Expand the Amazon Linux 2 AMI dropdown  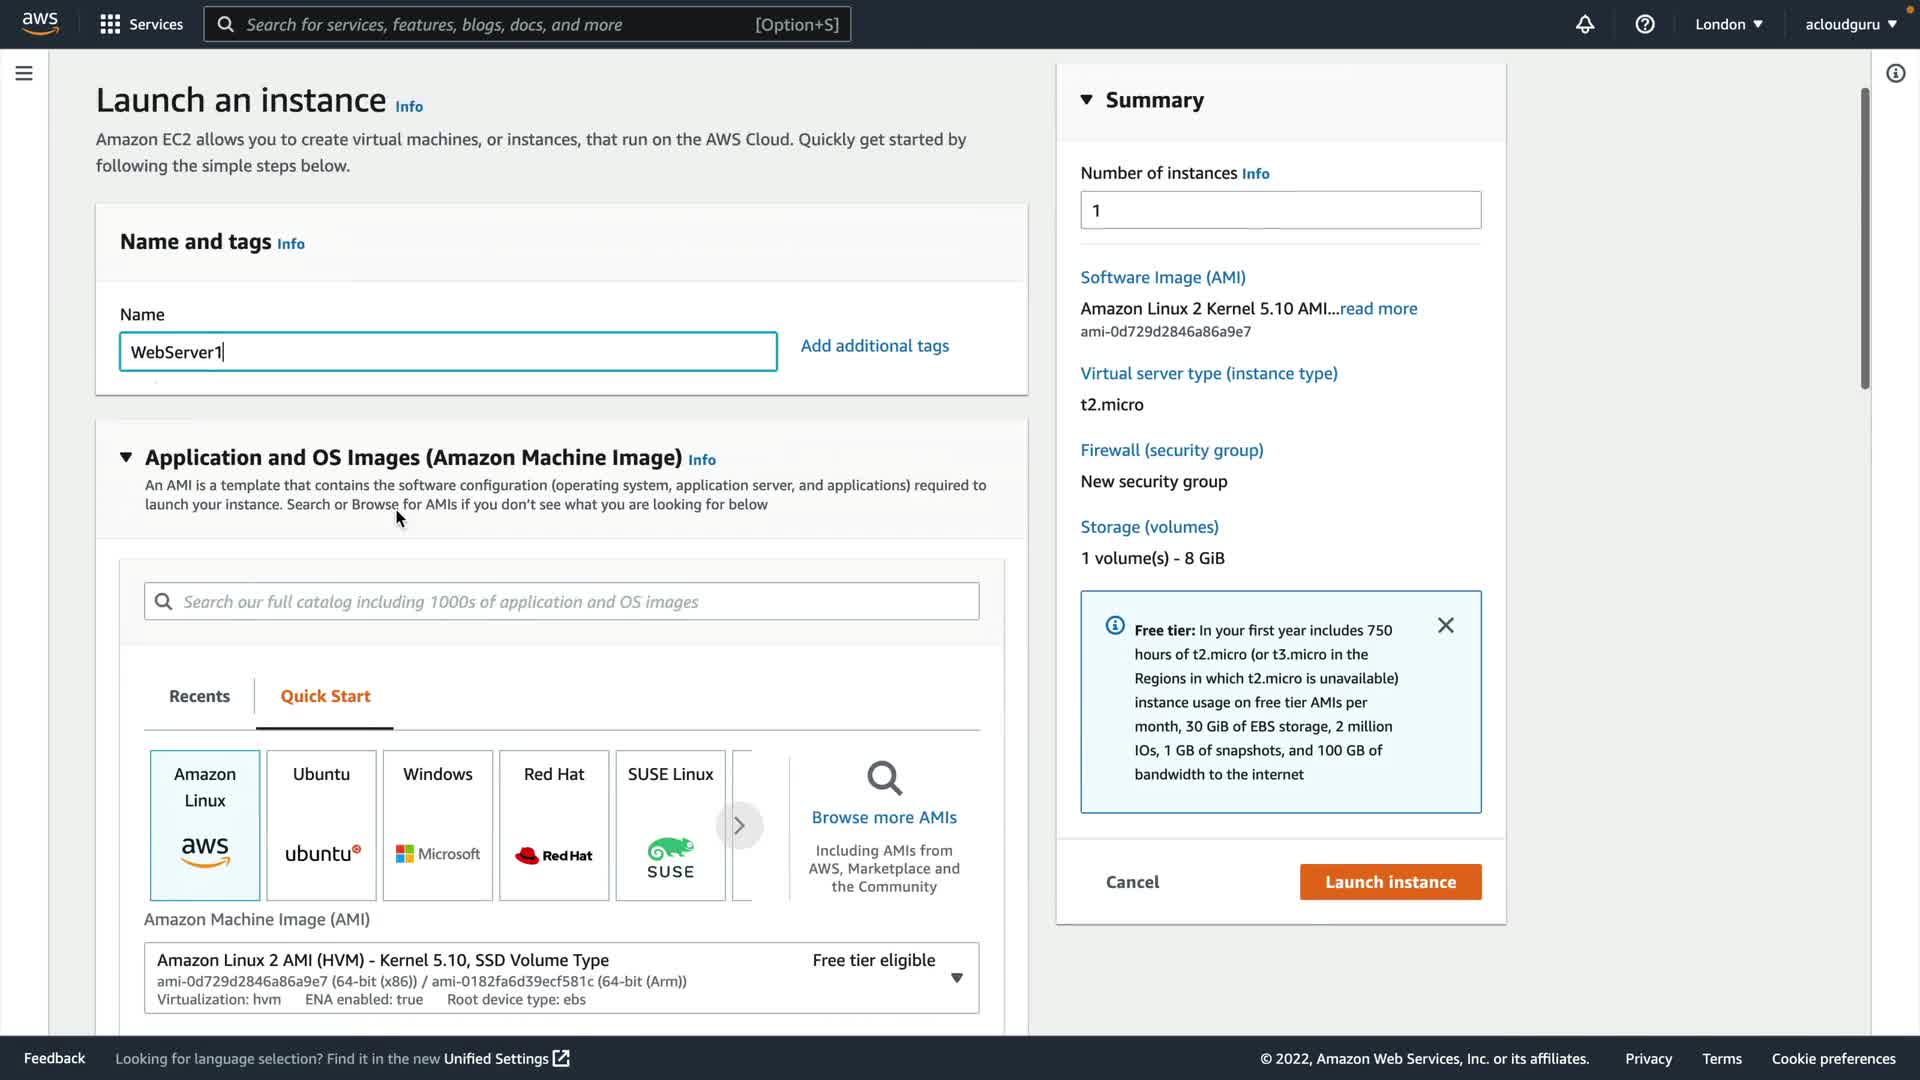click(x=957, y=978)
